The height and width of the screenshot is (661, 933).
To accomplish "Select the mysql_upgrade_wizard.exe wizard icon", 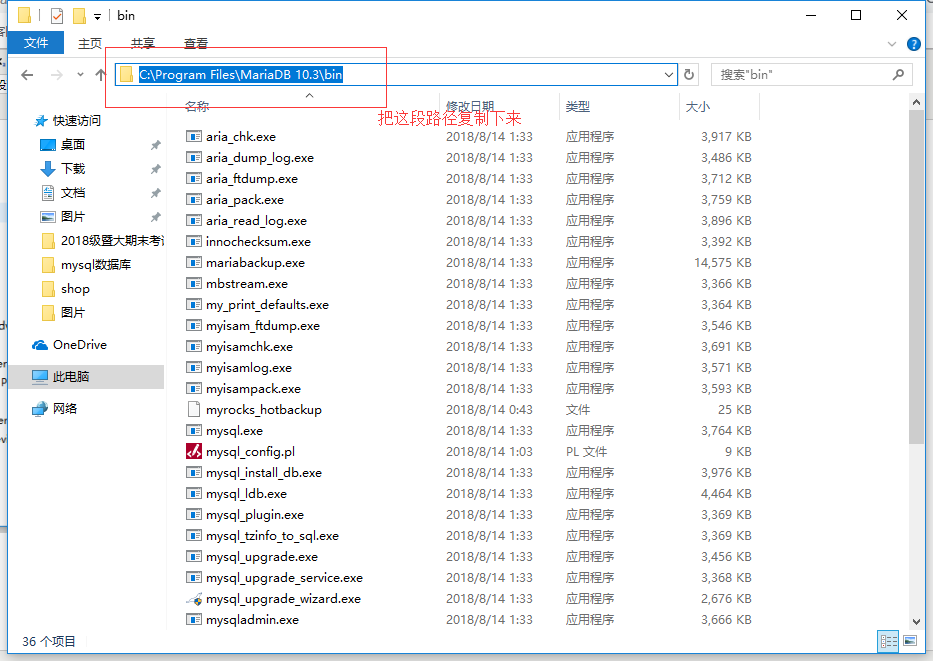I will point(193,599).
